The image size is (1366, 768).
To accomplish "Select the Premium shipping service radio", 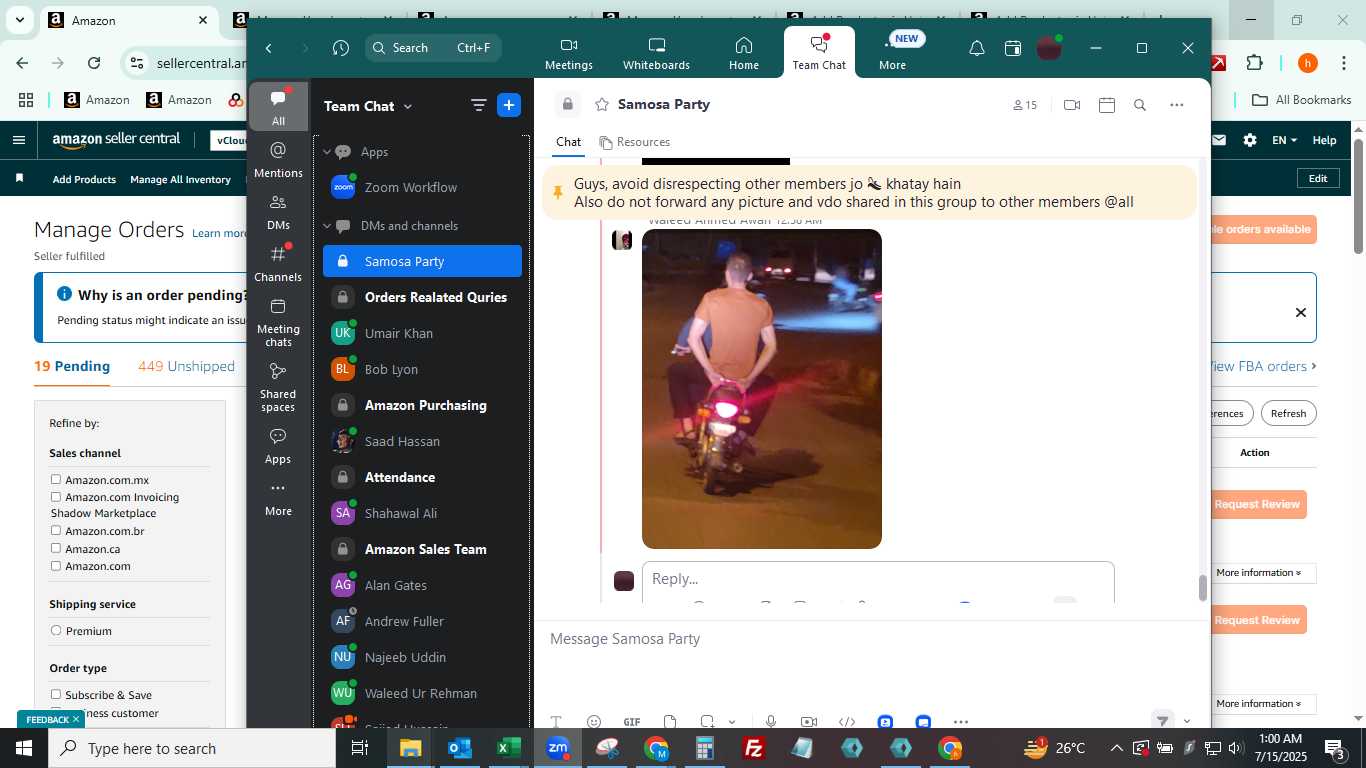I will click(56, 631).
